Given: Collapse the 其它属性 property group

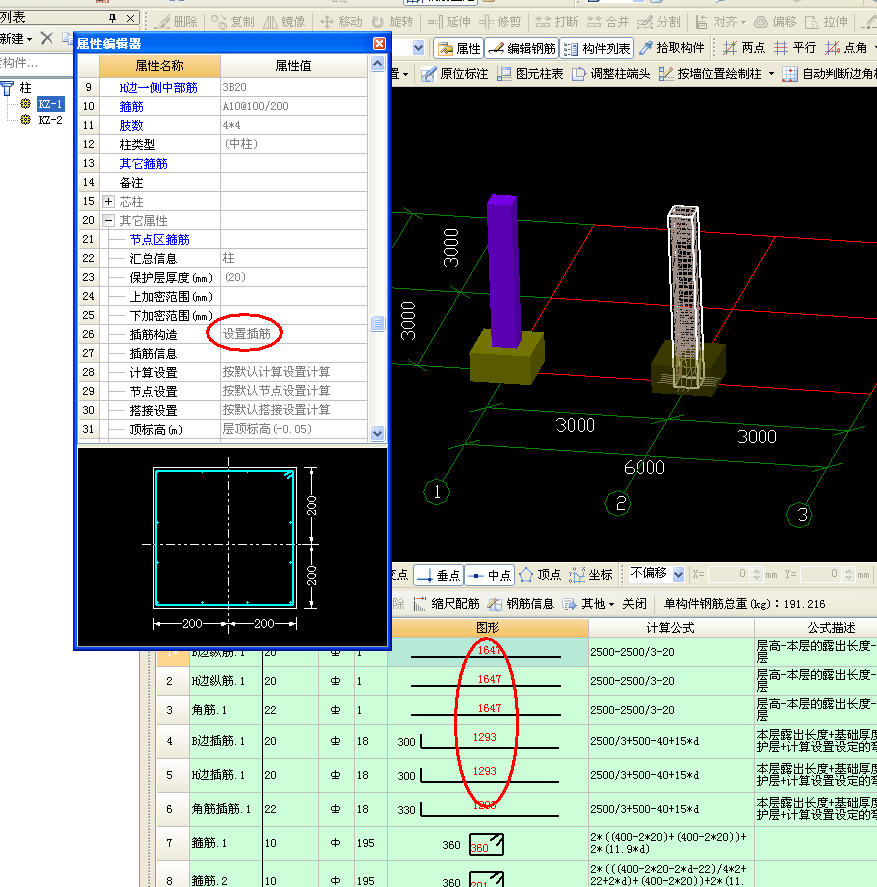Looking at the screenshot, I should coord(108,221).
